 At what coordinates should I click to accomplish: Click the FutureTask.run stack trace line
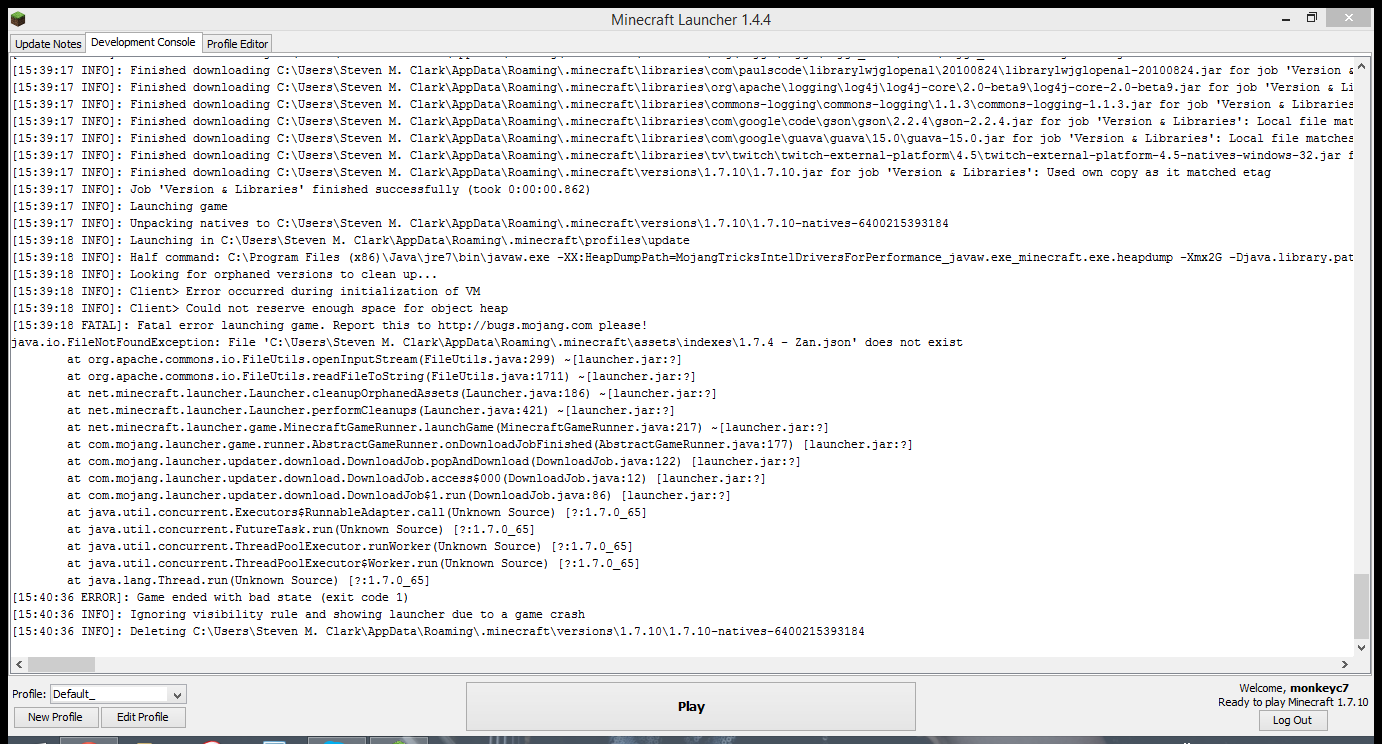click(x=301, y=529)
